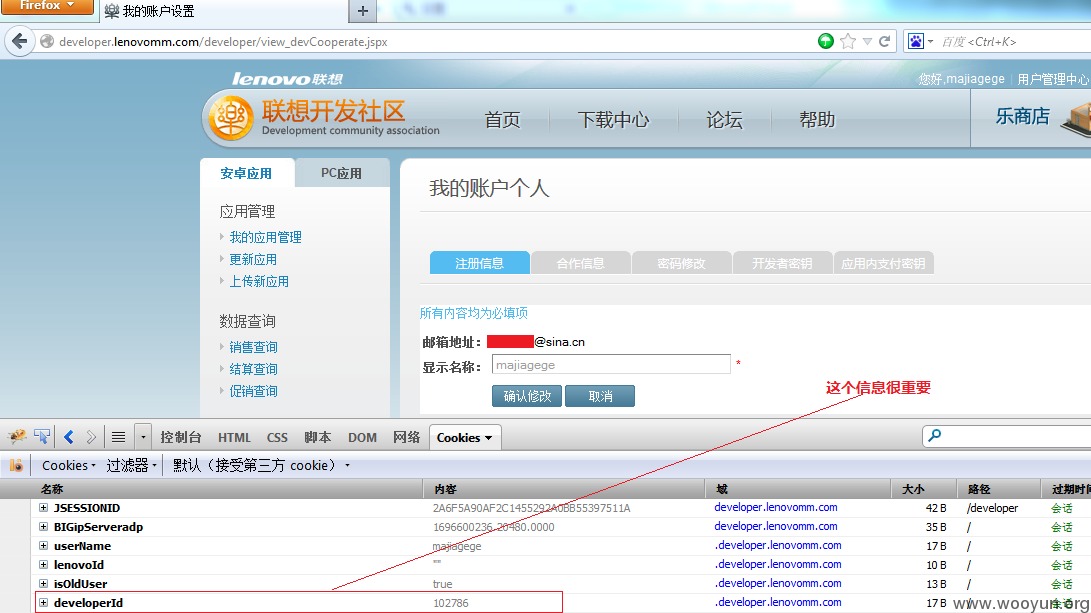Switch to the DOM panel in Firebug
This screenshot has width=1091, height=613.
(363, 438)
